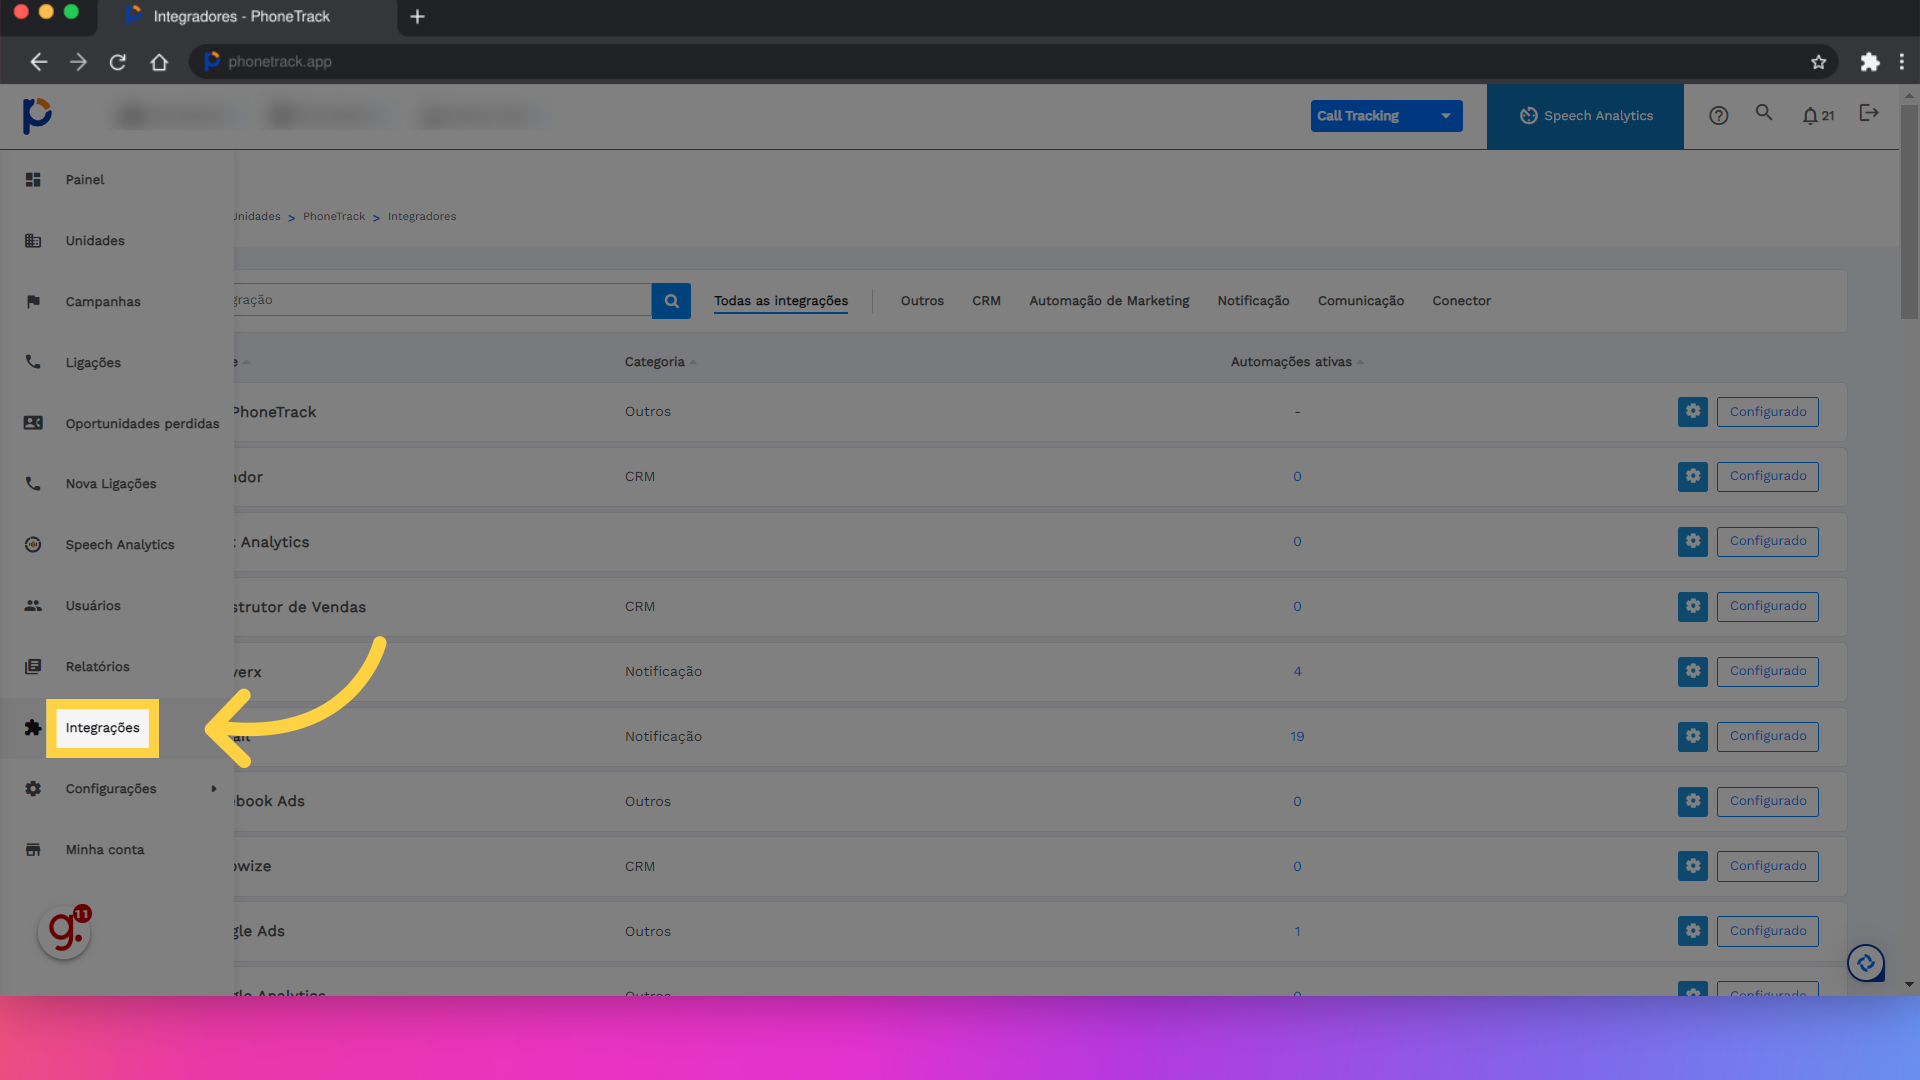Click the Configurações gear icon in sidebar

33,789
